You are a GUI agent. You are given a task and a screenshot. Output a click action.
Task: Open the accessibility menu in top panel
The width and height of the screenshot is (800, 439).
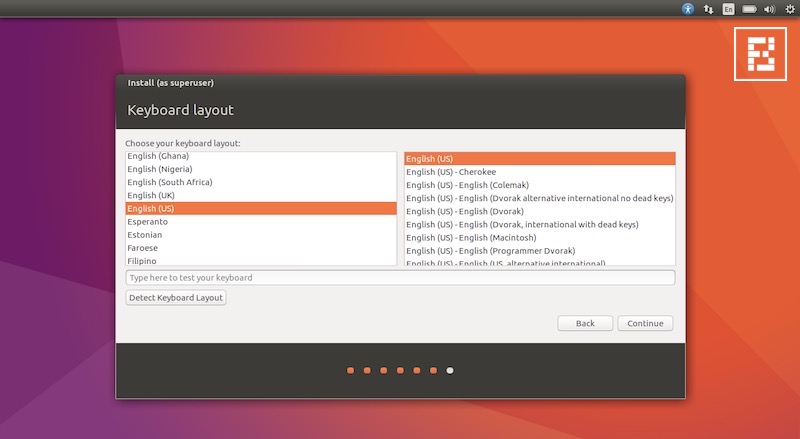(688, 8)
